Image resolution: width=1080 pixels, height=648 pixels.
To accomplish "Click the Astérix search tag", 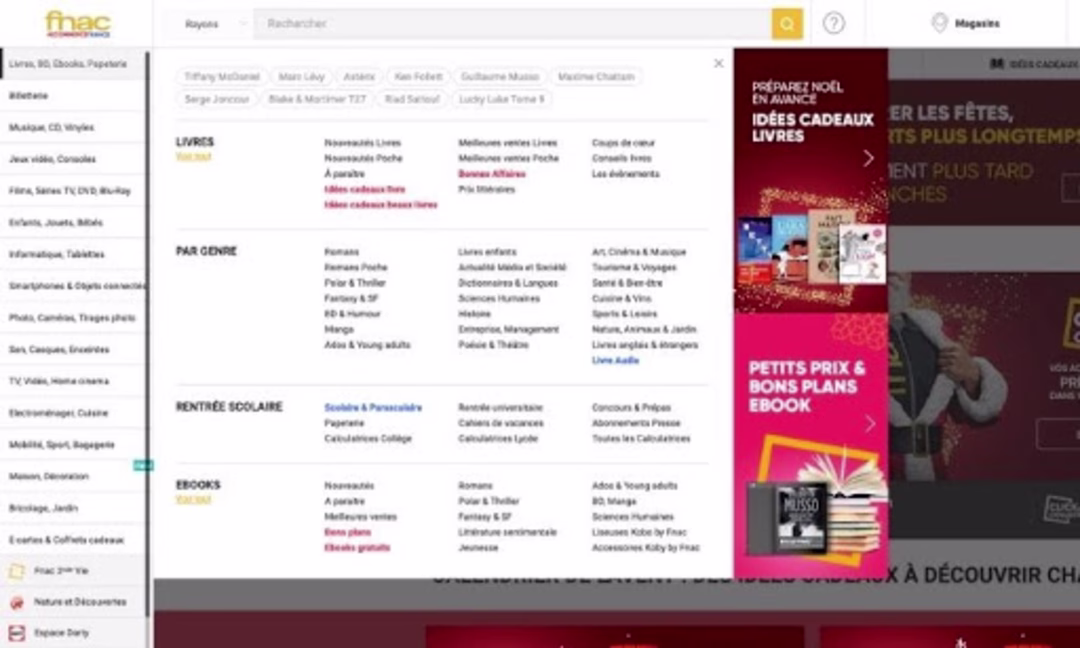I will pos(359,76).
